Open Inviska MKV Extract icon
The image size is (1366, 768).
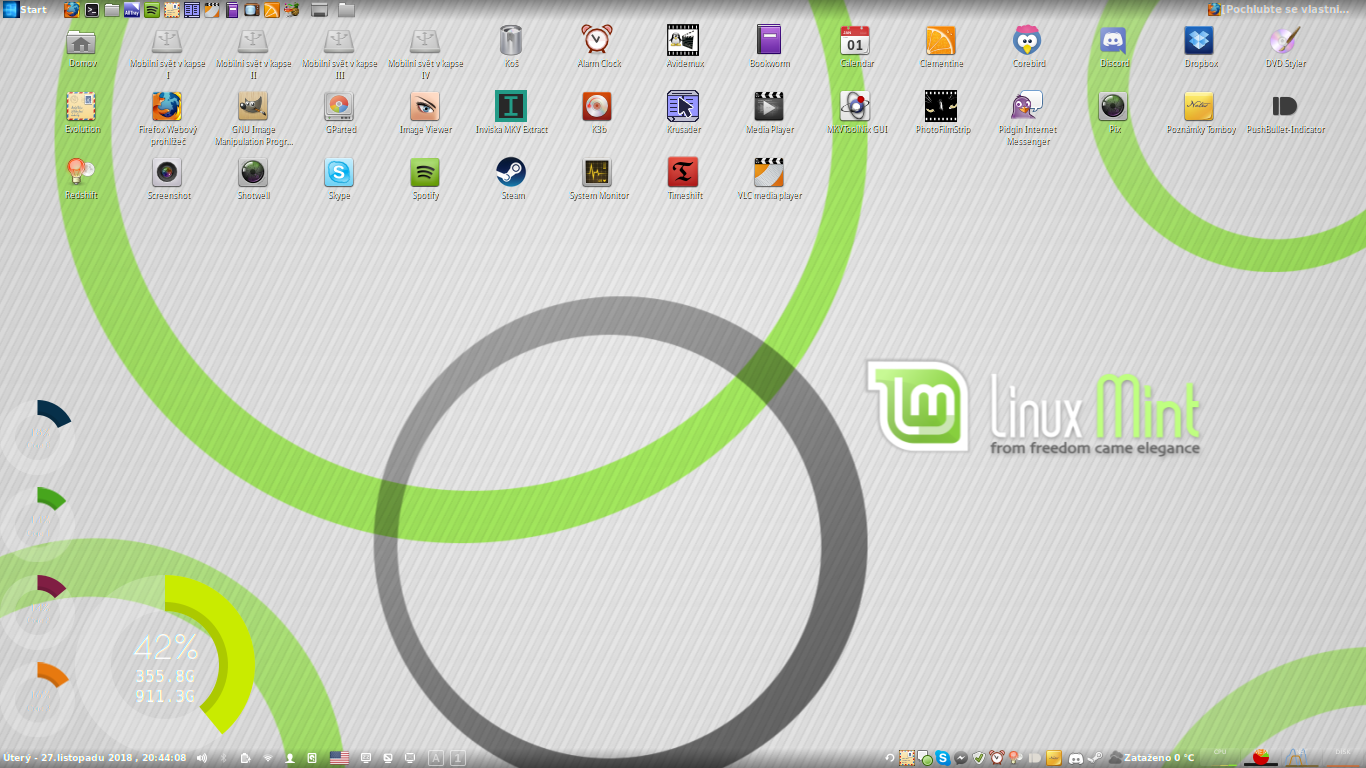tap(511, 113)
